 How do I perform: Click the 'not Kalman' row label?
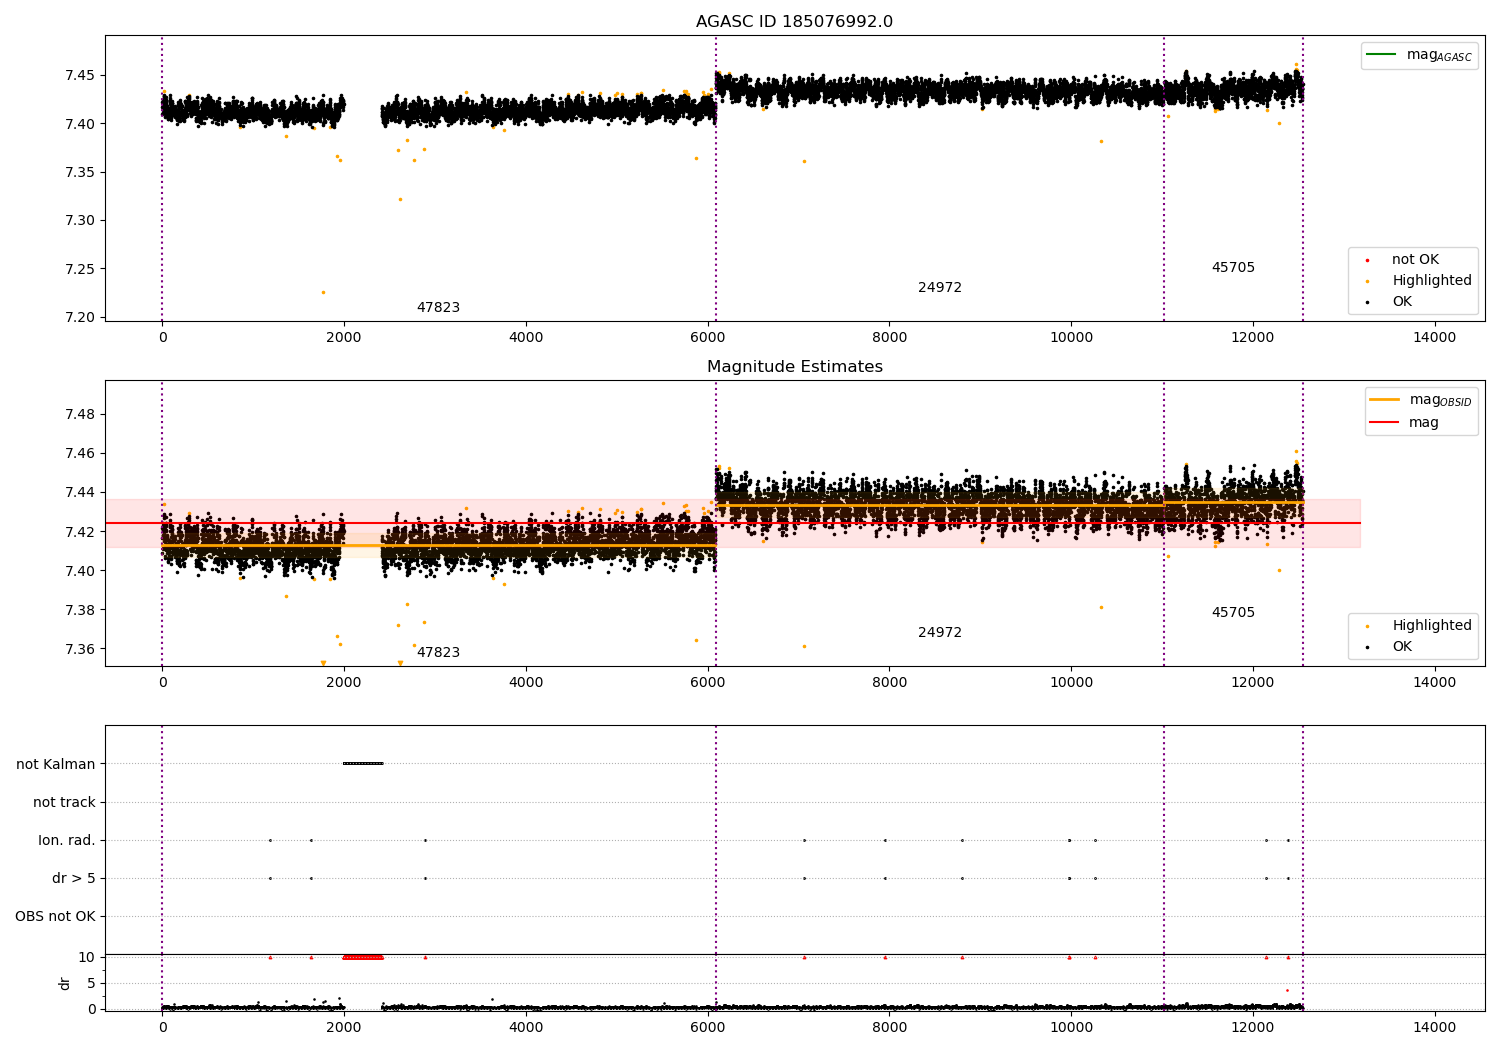pos(56,764)
